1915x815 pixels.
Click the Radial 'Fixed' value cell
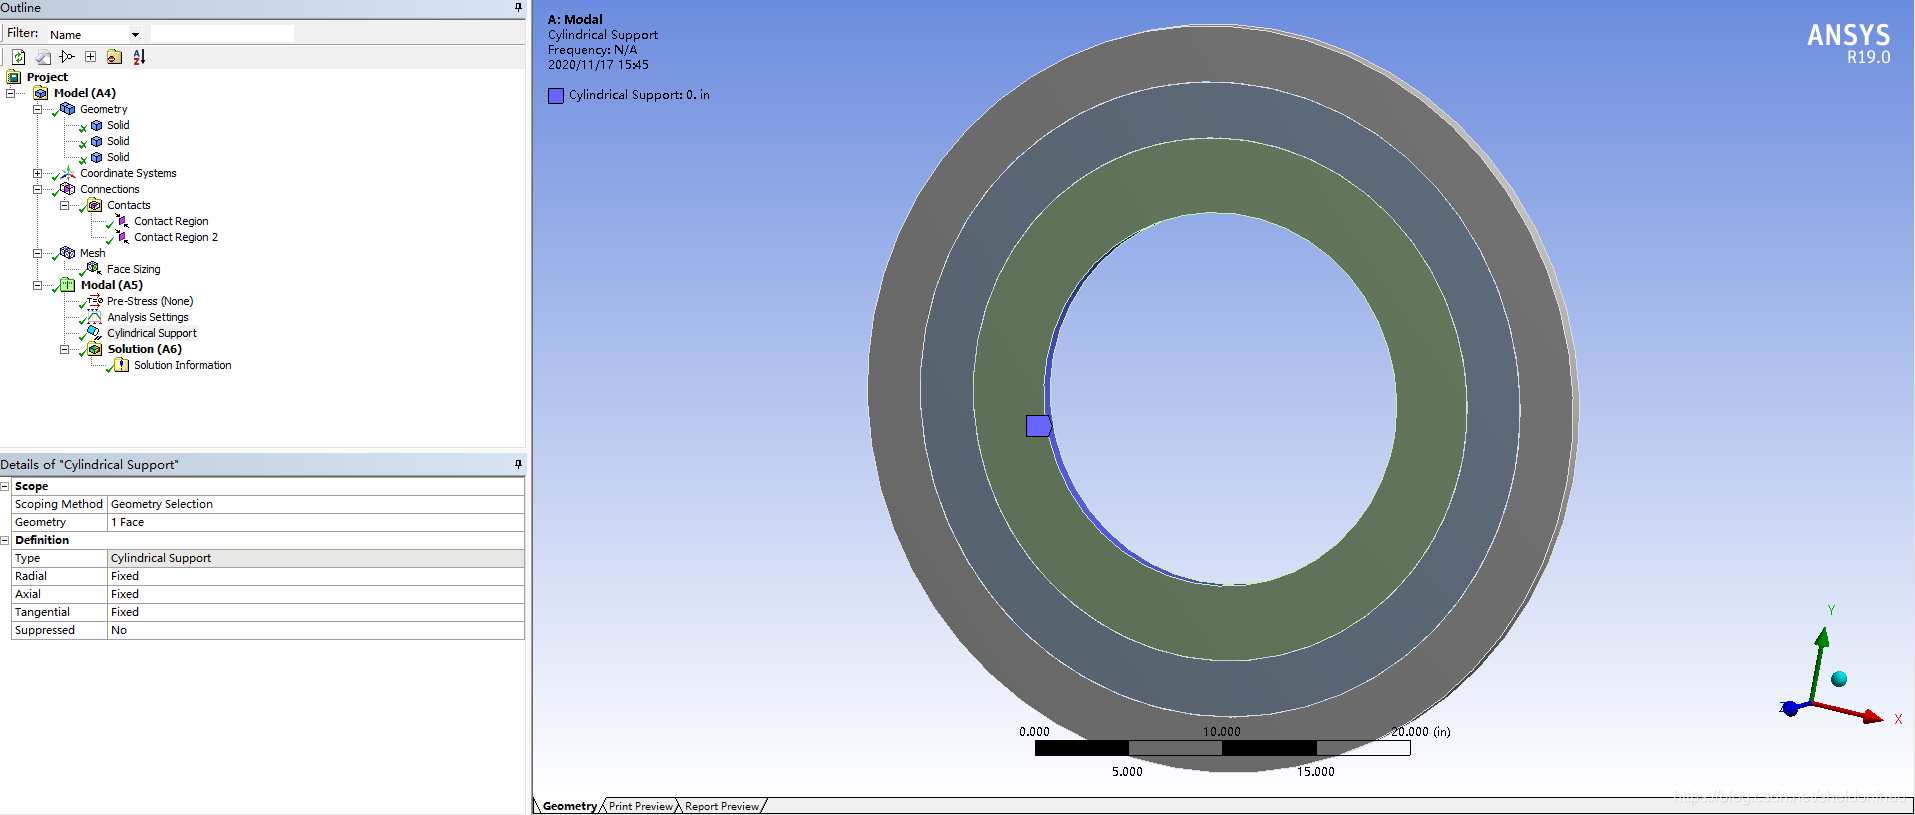point(316,576)
